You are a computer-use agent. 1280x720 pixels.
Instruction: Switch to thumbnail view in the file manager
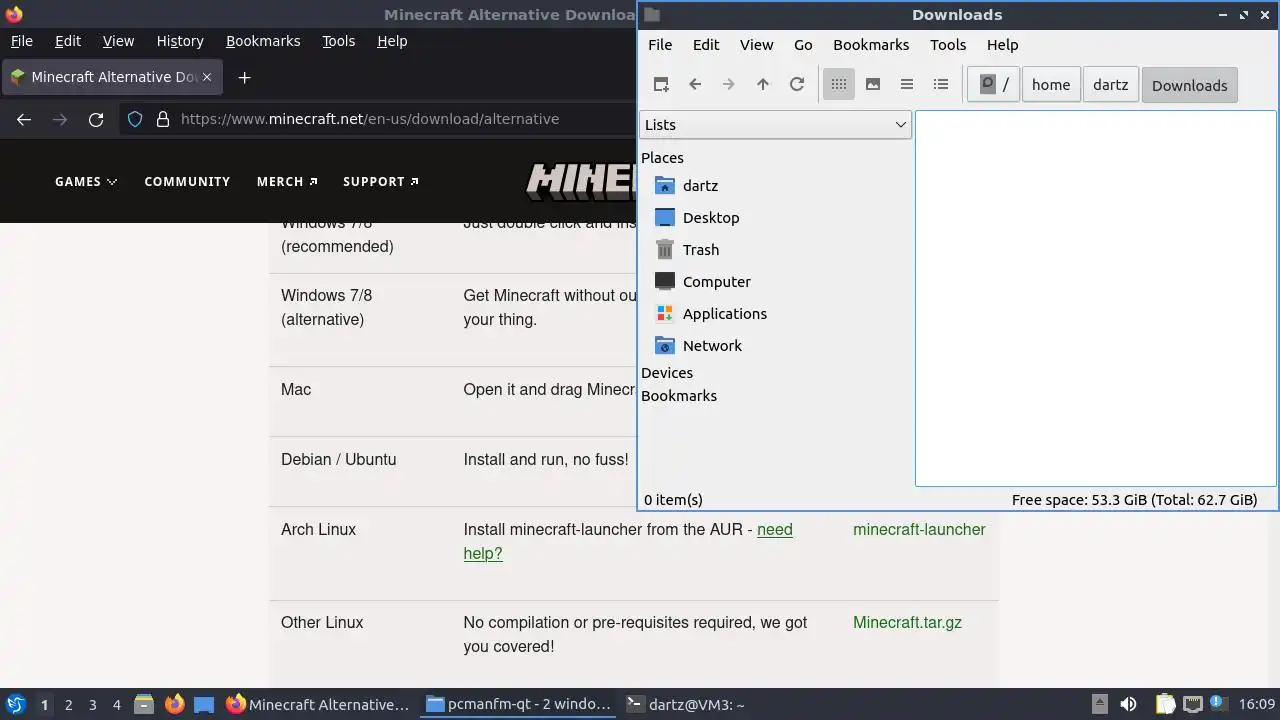[x=873, y=85]
